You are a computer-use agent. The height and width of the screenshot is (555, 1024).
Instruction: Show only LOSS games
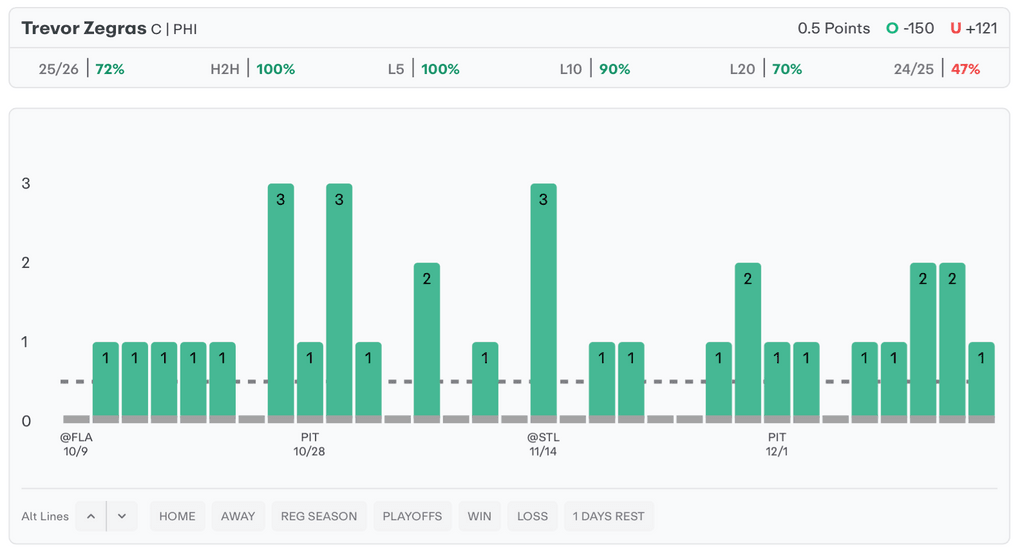[532, 516]
